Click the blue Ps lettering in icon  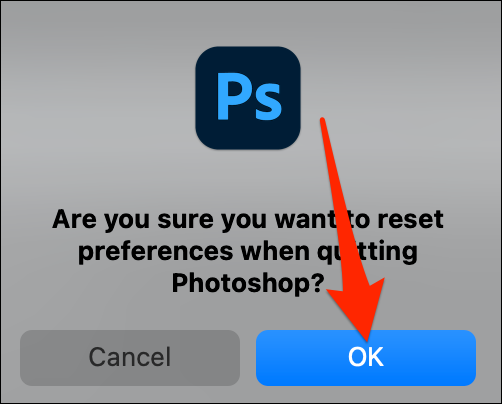pos(249,96)
